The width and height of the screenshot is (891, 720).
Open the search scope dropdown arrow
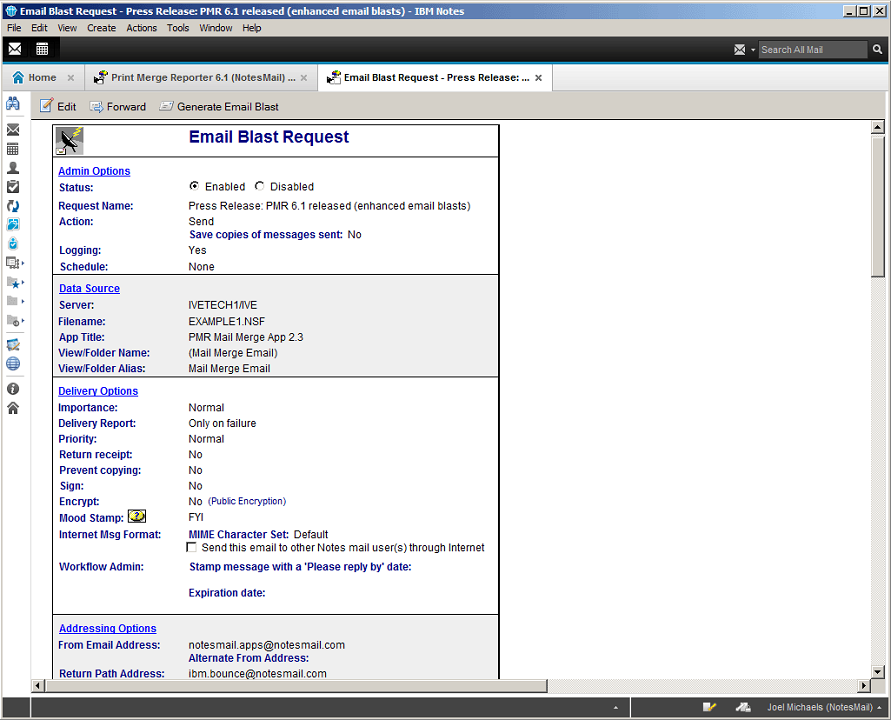point(752,50)
